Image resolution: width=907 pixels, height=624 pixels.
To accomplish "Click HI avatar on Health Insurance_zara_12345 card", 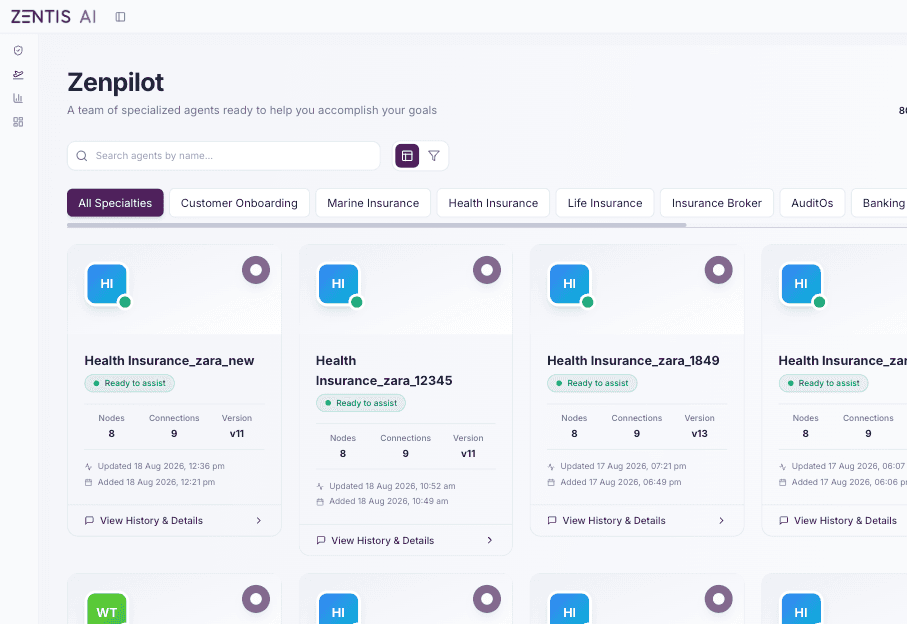I will pos(338,284).
